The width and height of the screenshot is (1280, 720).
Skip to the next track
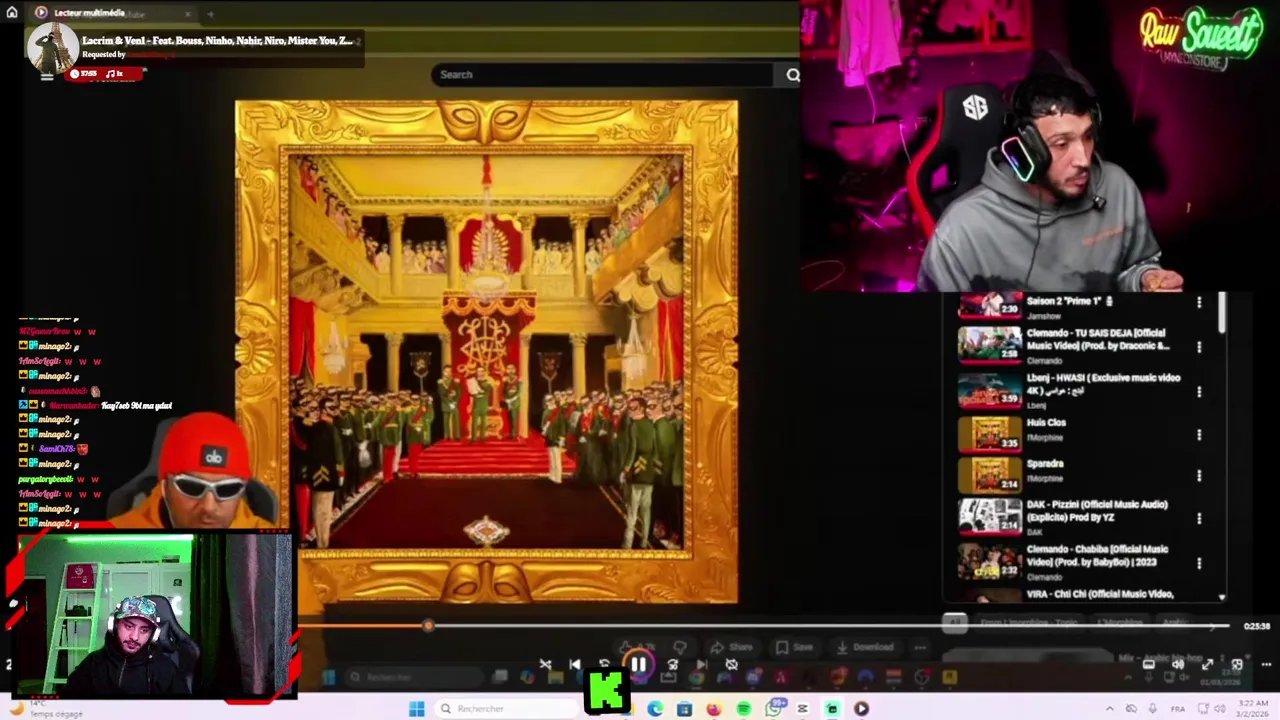702,664
